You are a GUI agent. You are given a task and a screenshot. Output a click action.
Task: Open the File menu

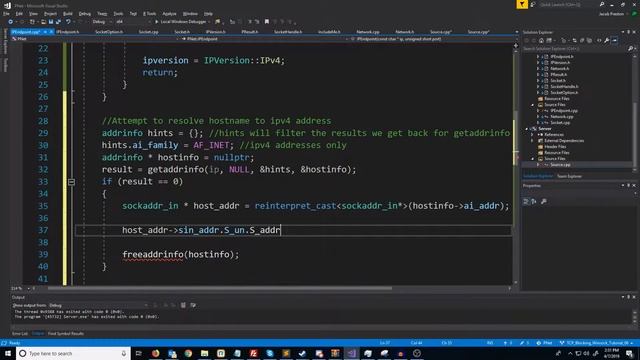pos(6,13)
